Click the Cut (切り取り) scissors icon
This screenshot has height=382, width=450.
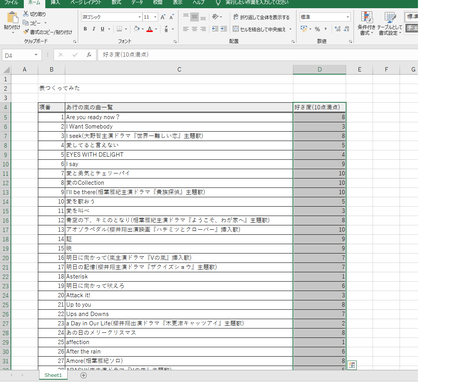26,14
